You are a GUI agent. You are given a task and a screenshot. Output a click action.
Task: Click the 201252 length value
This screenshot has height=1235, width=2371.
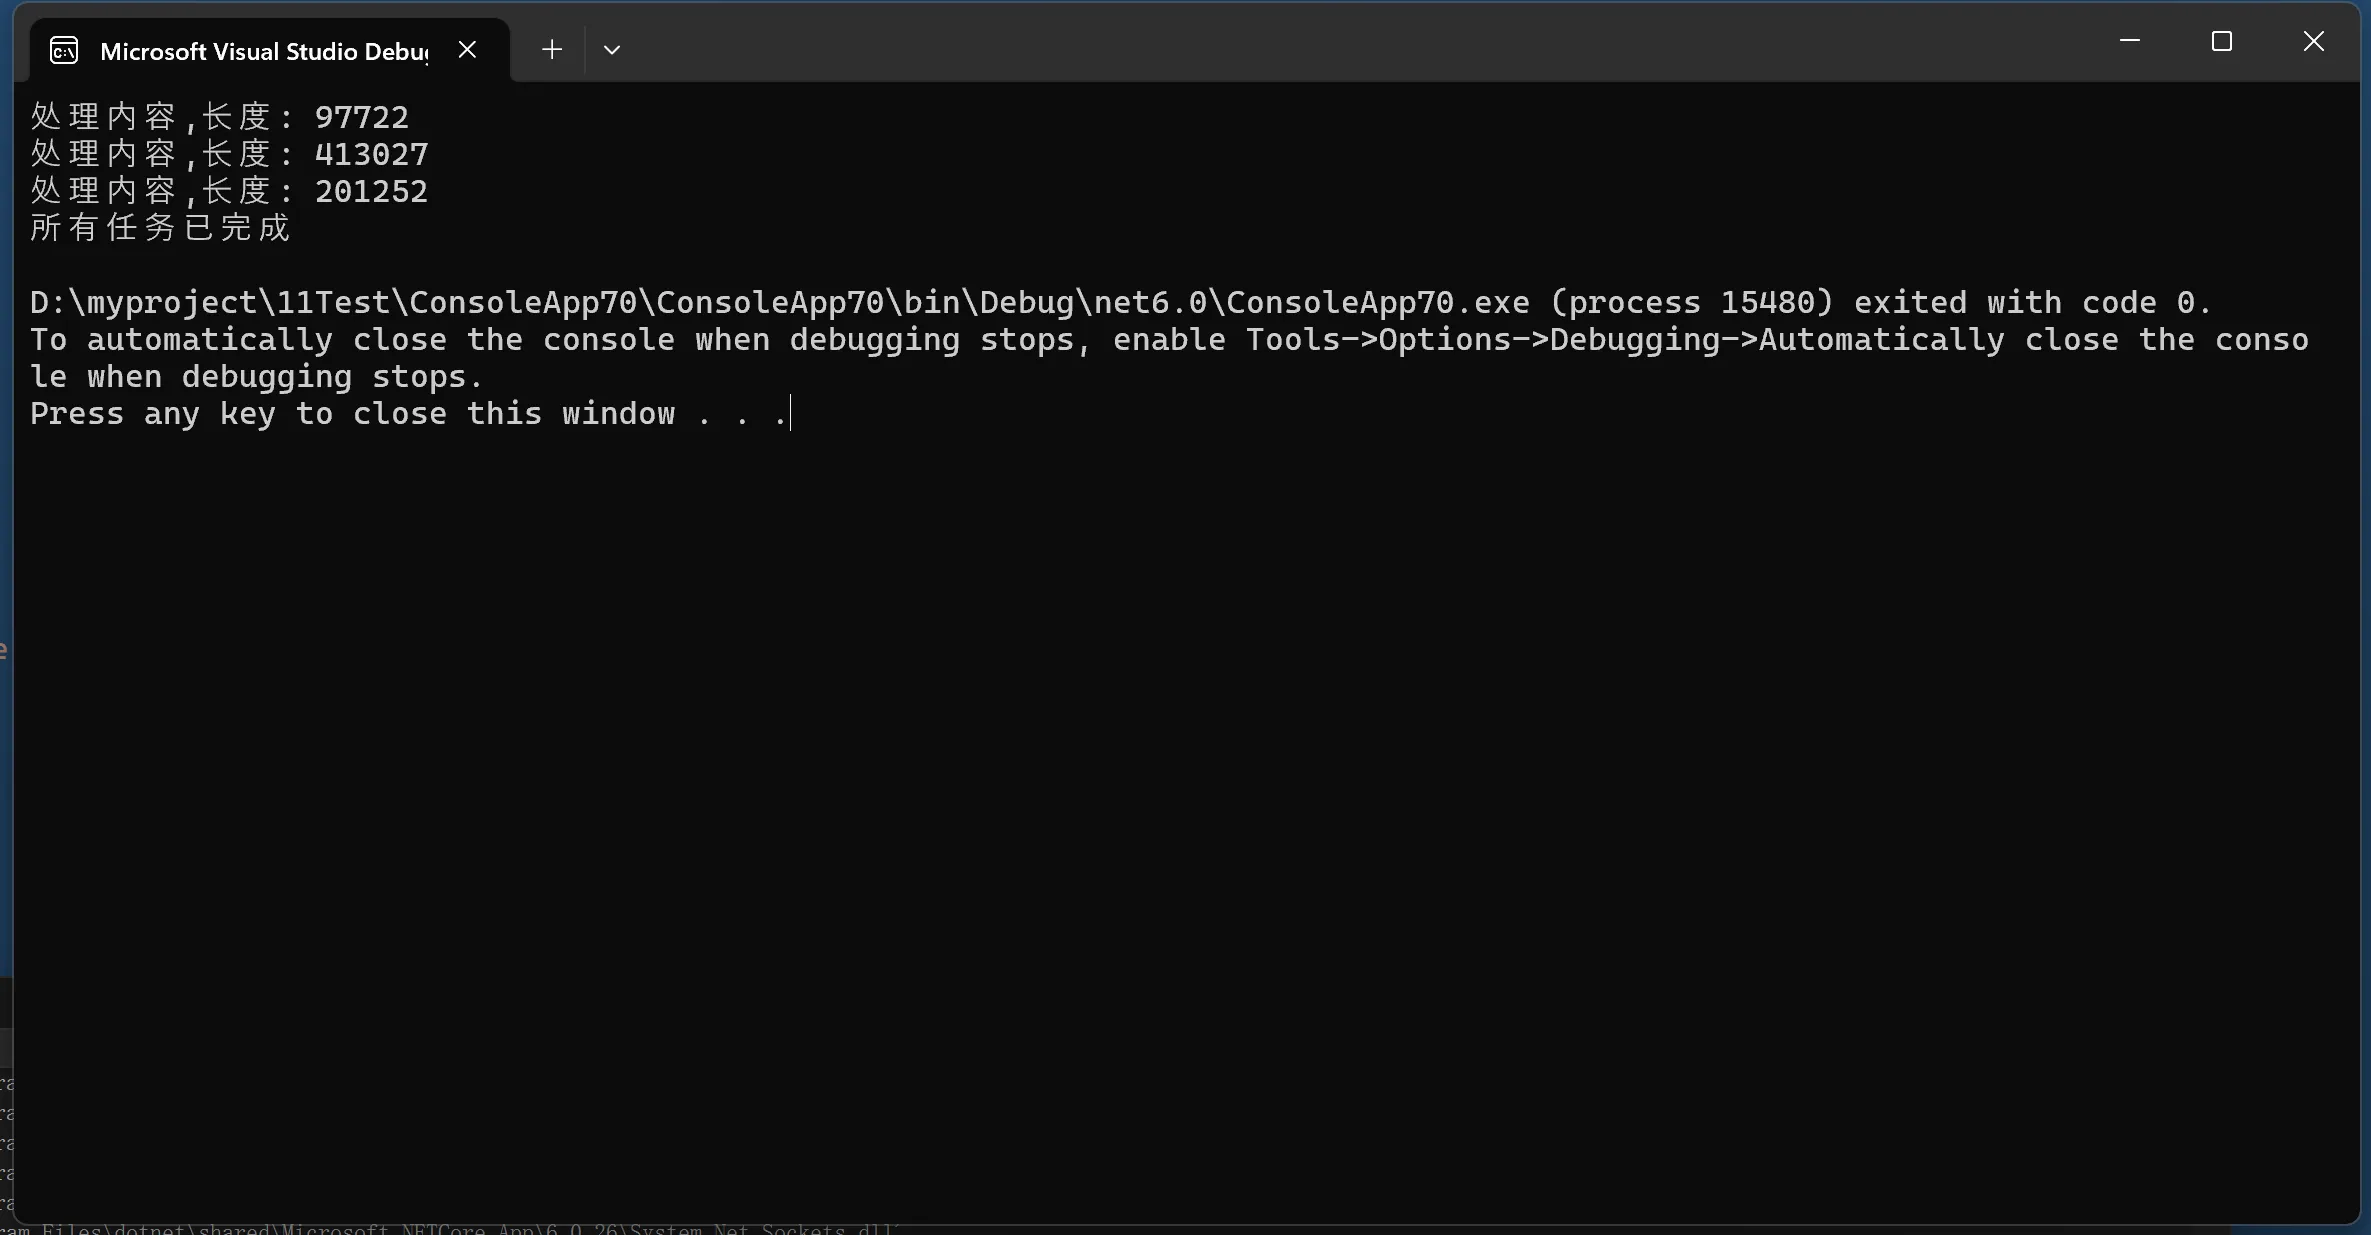click(371, 191)
